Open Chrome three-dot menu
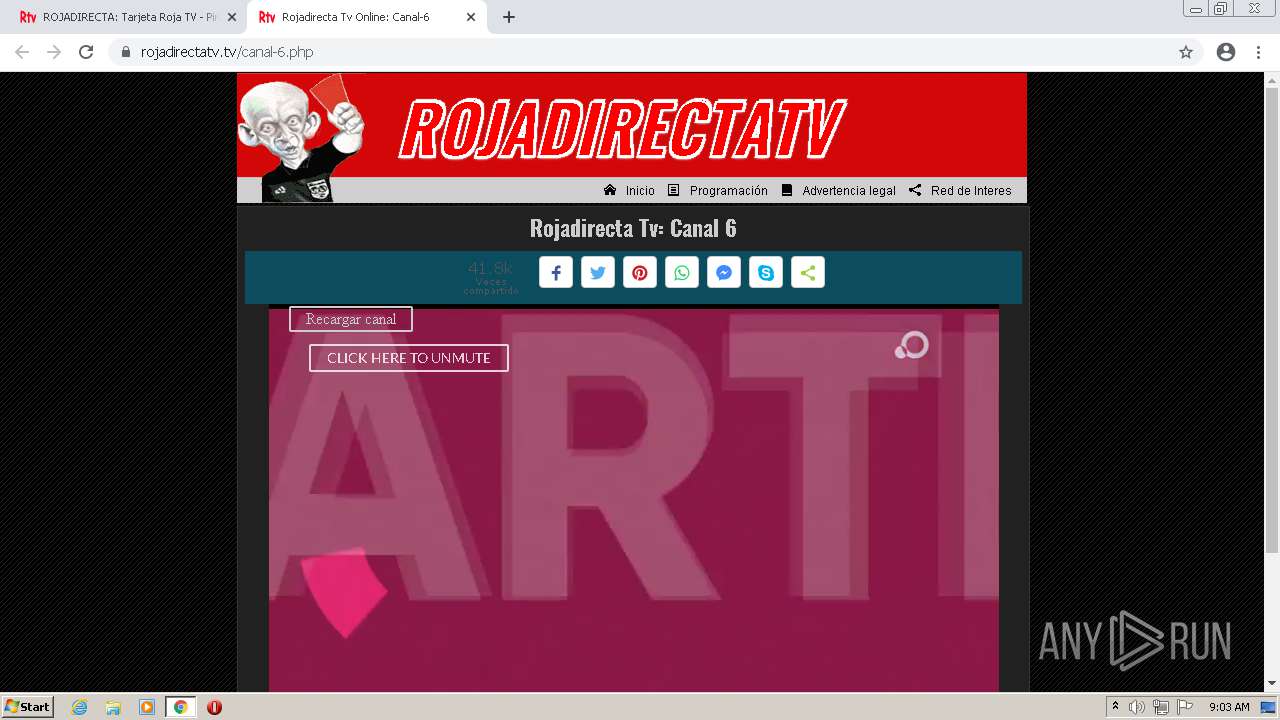The width and height of the screenshot is (1280, 720). pos(1258,52)
